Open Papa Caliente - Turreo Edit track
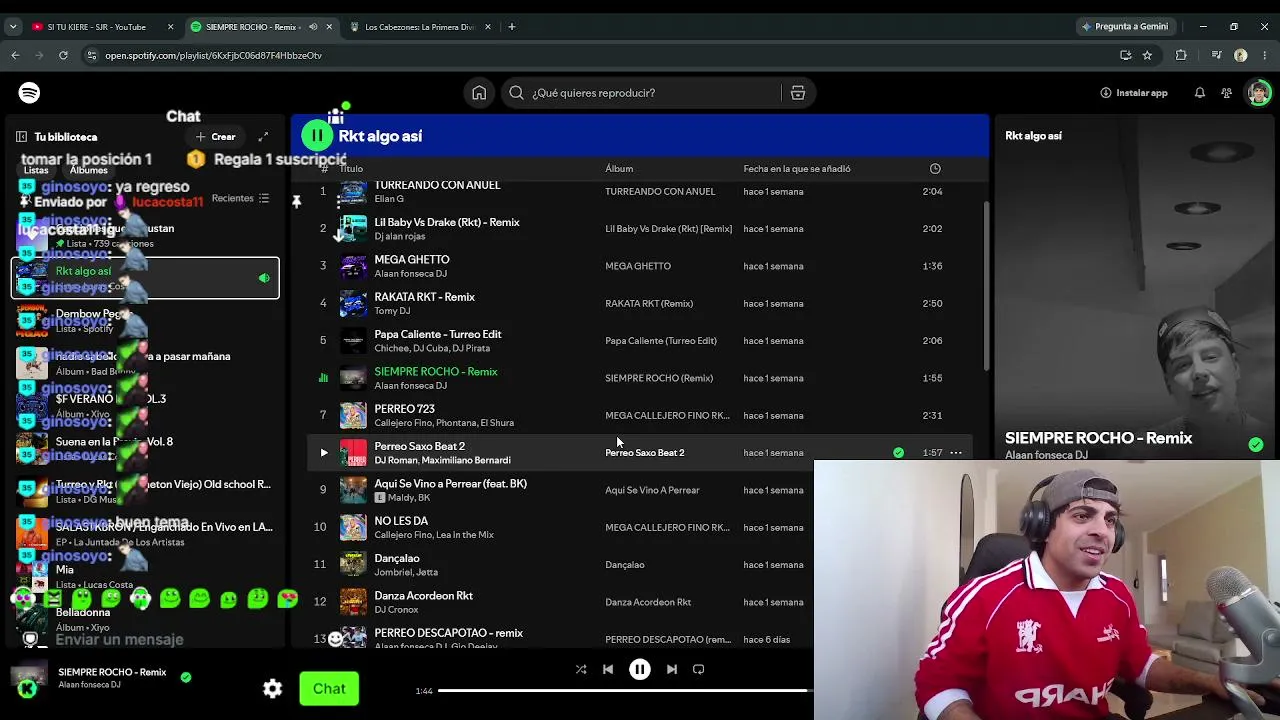1280x720 pixels. point(438,334)
